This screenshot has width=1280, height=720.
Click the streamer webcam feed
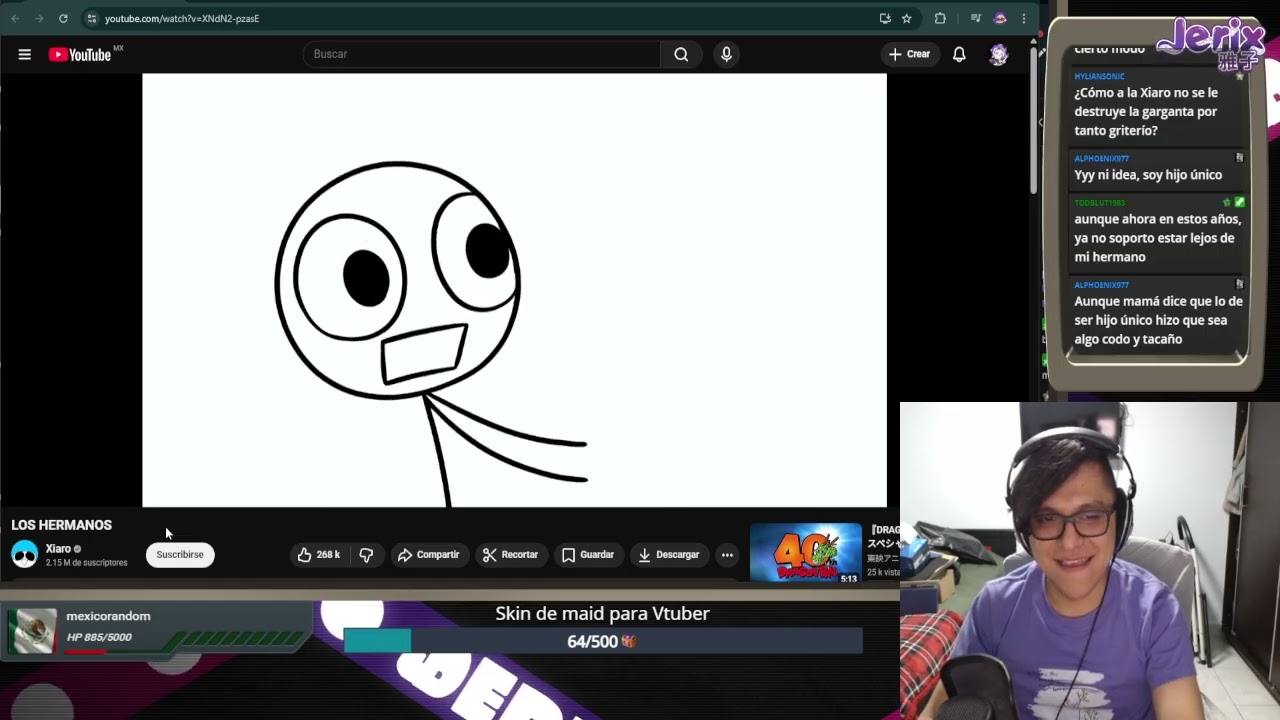[x=1090, y=561]
